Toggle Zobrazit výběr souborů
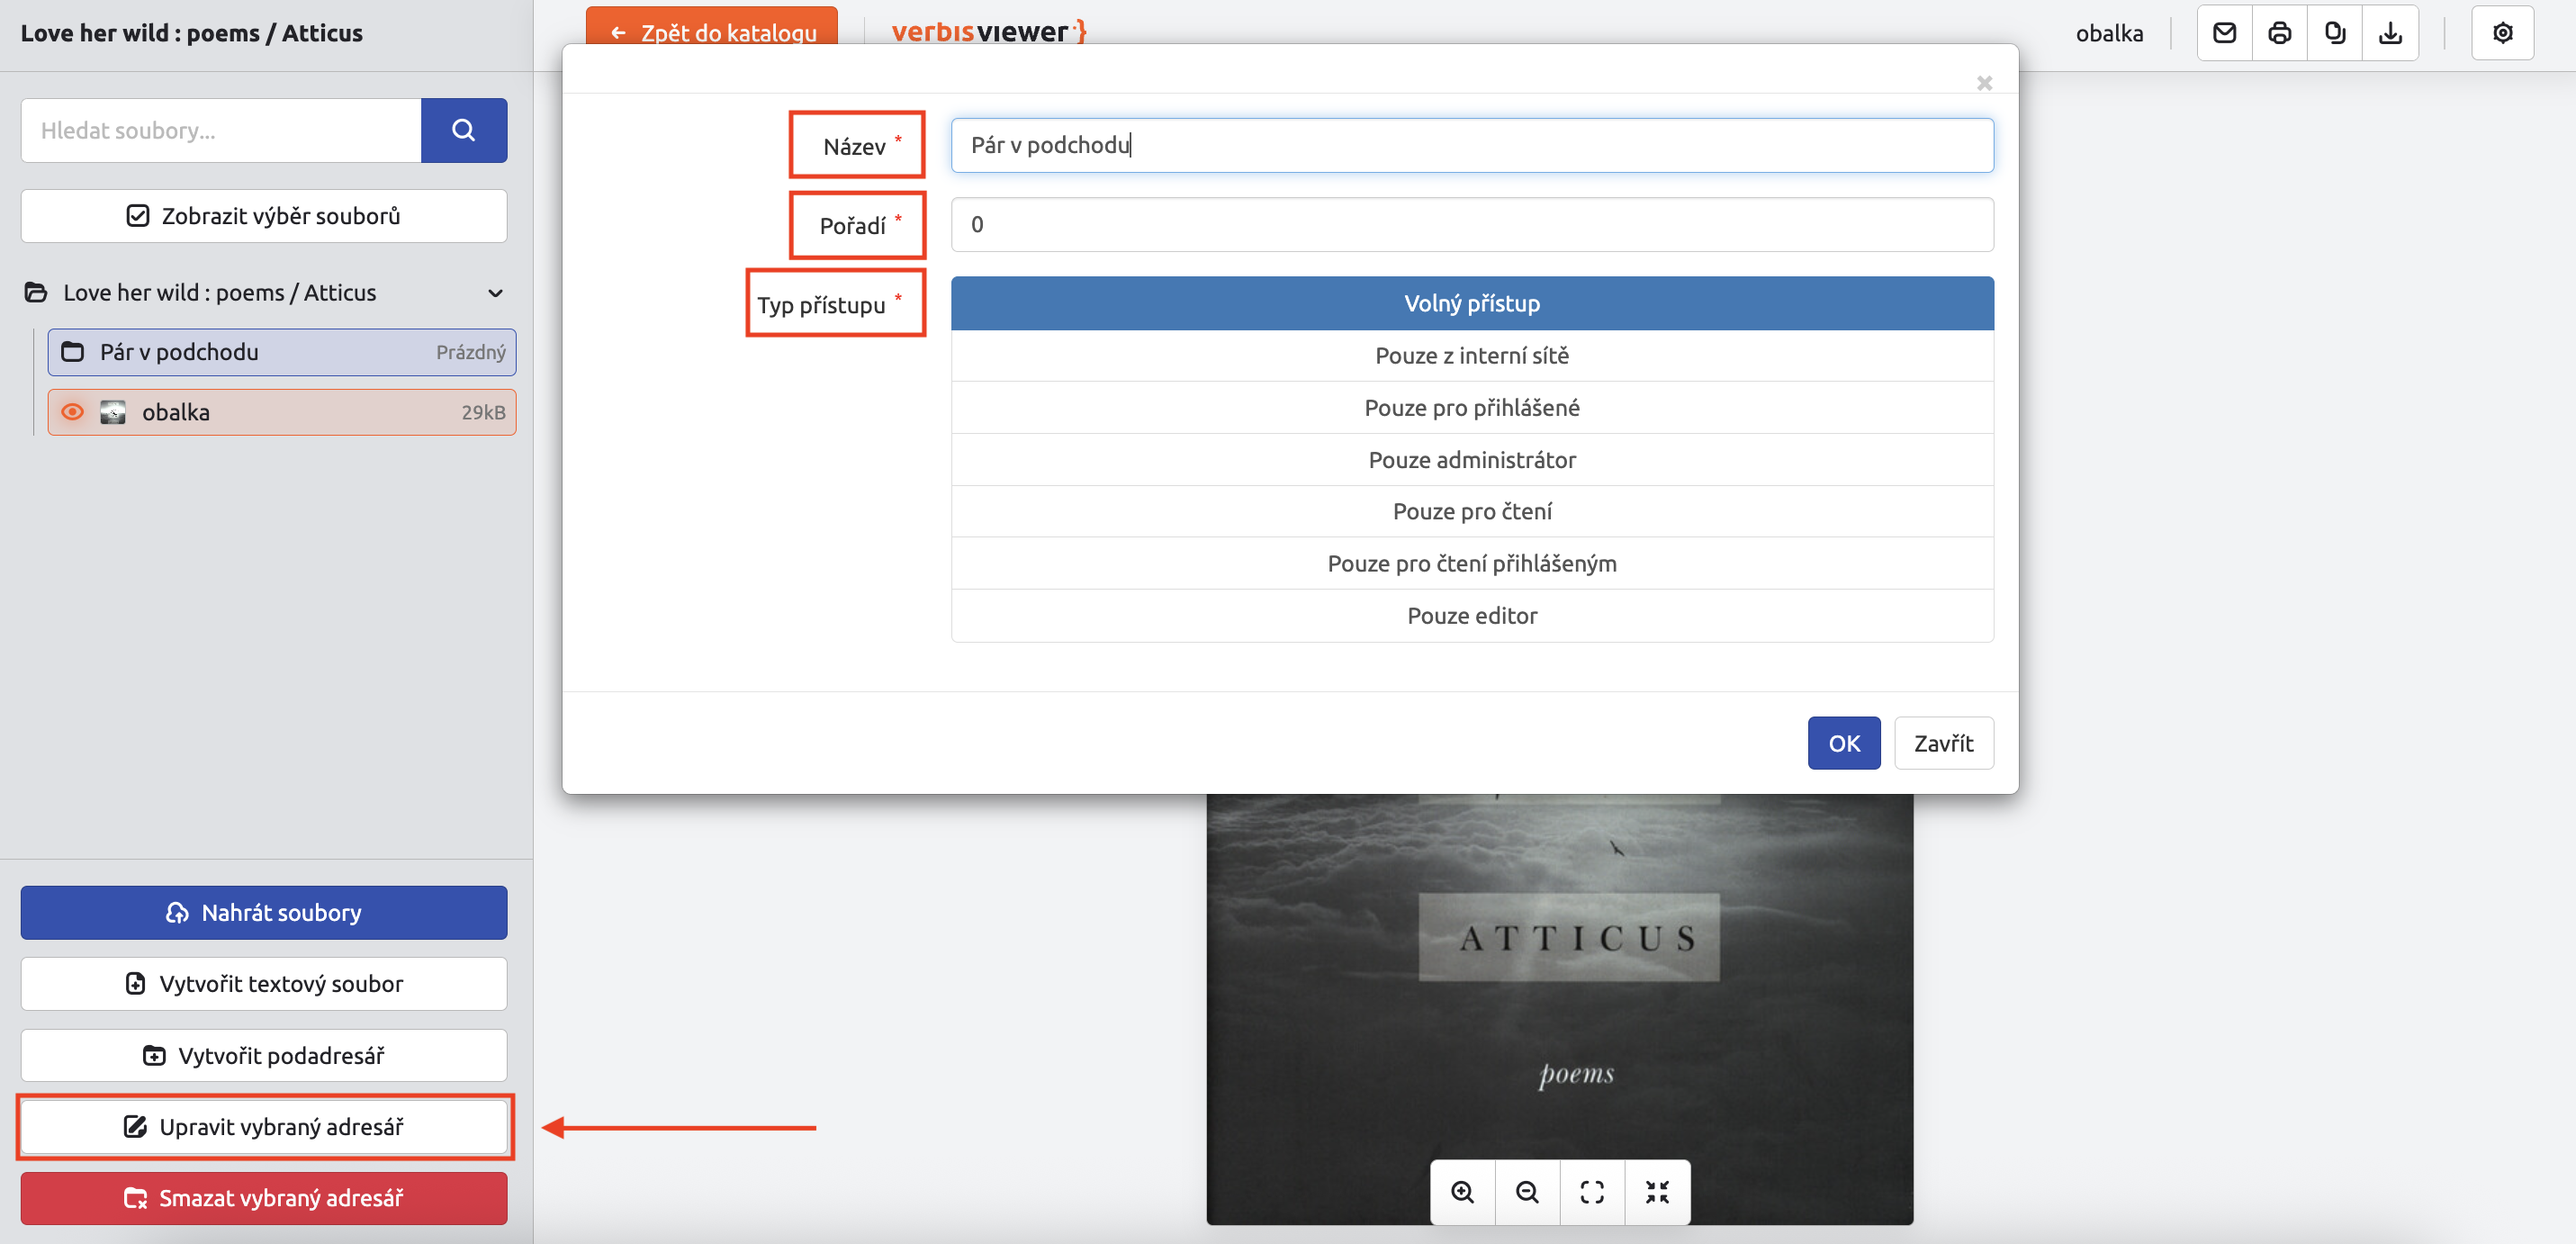 (x=264, y=216)
